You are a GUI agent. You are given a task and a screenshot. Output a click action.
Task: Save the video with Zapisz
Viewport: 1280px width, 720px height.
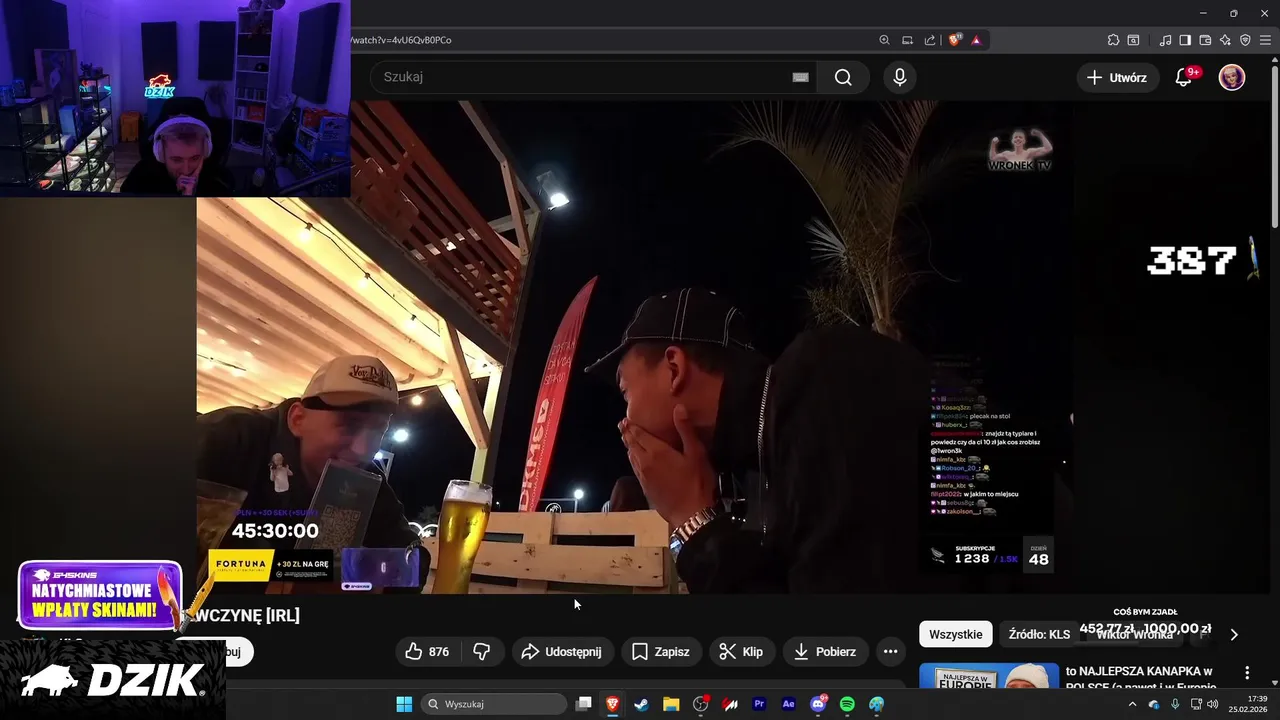(x=661, y=651)
